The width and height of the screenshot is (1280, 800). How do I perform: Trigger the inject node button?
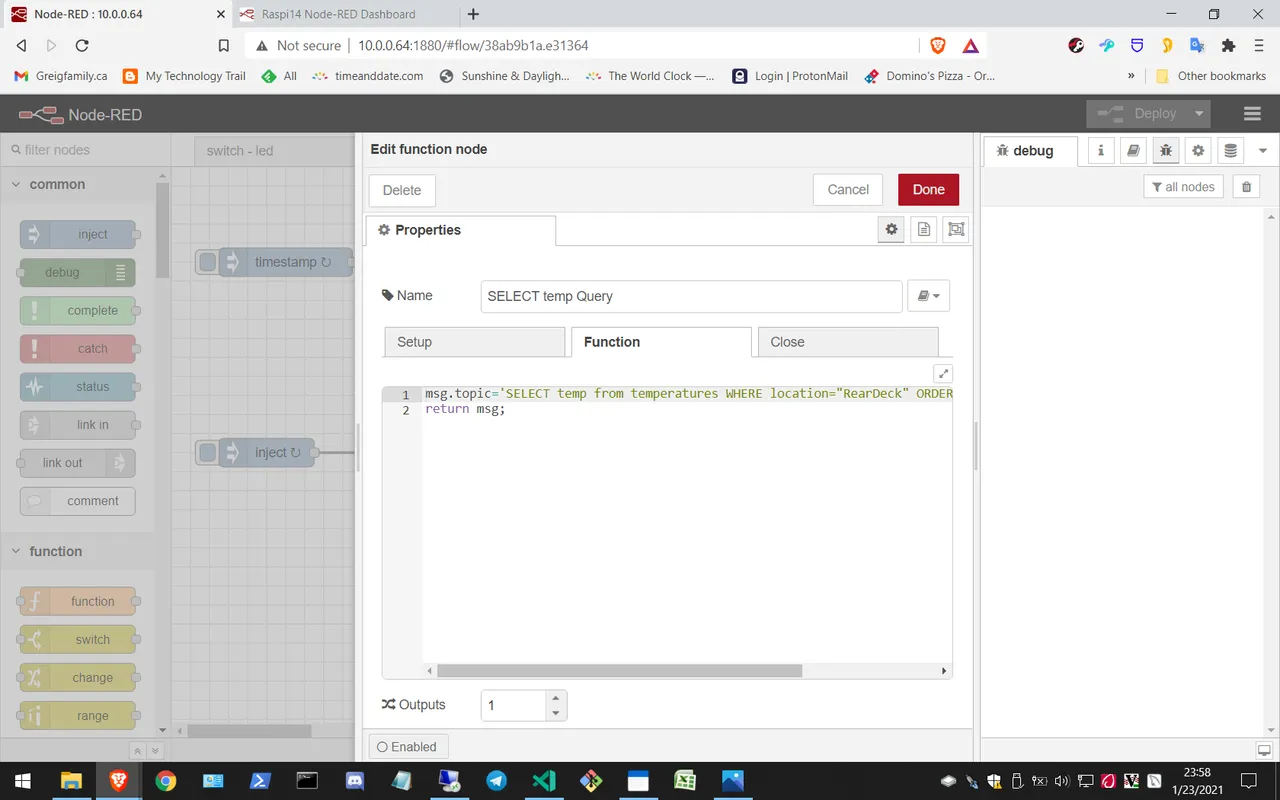click(x=207, y=452)
